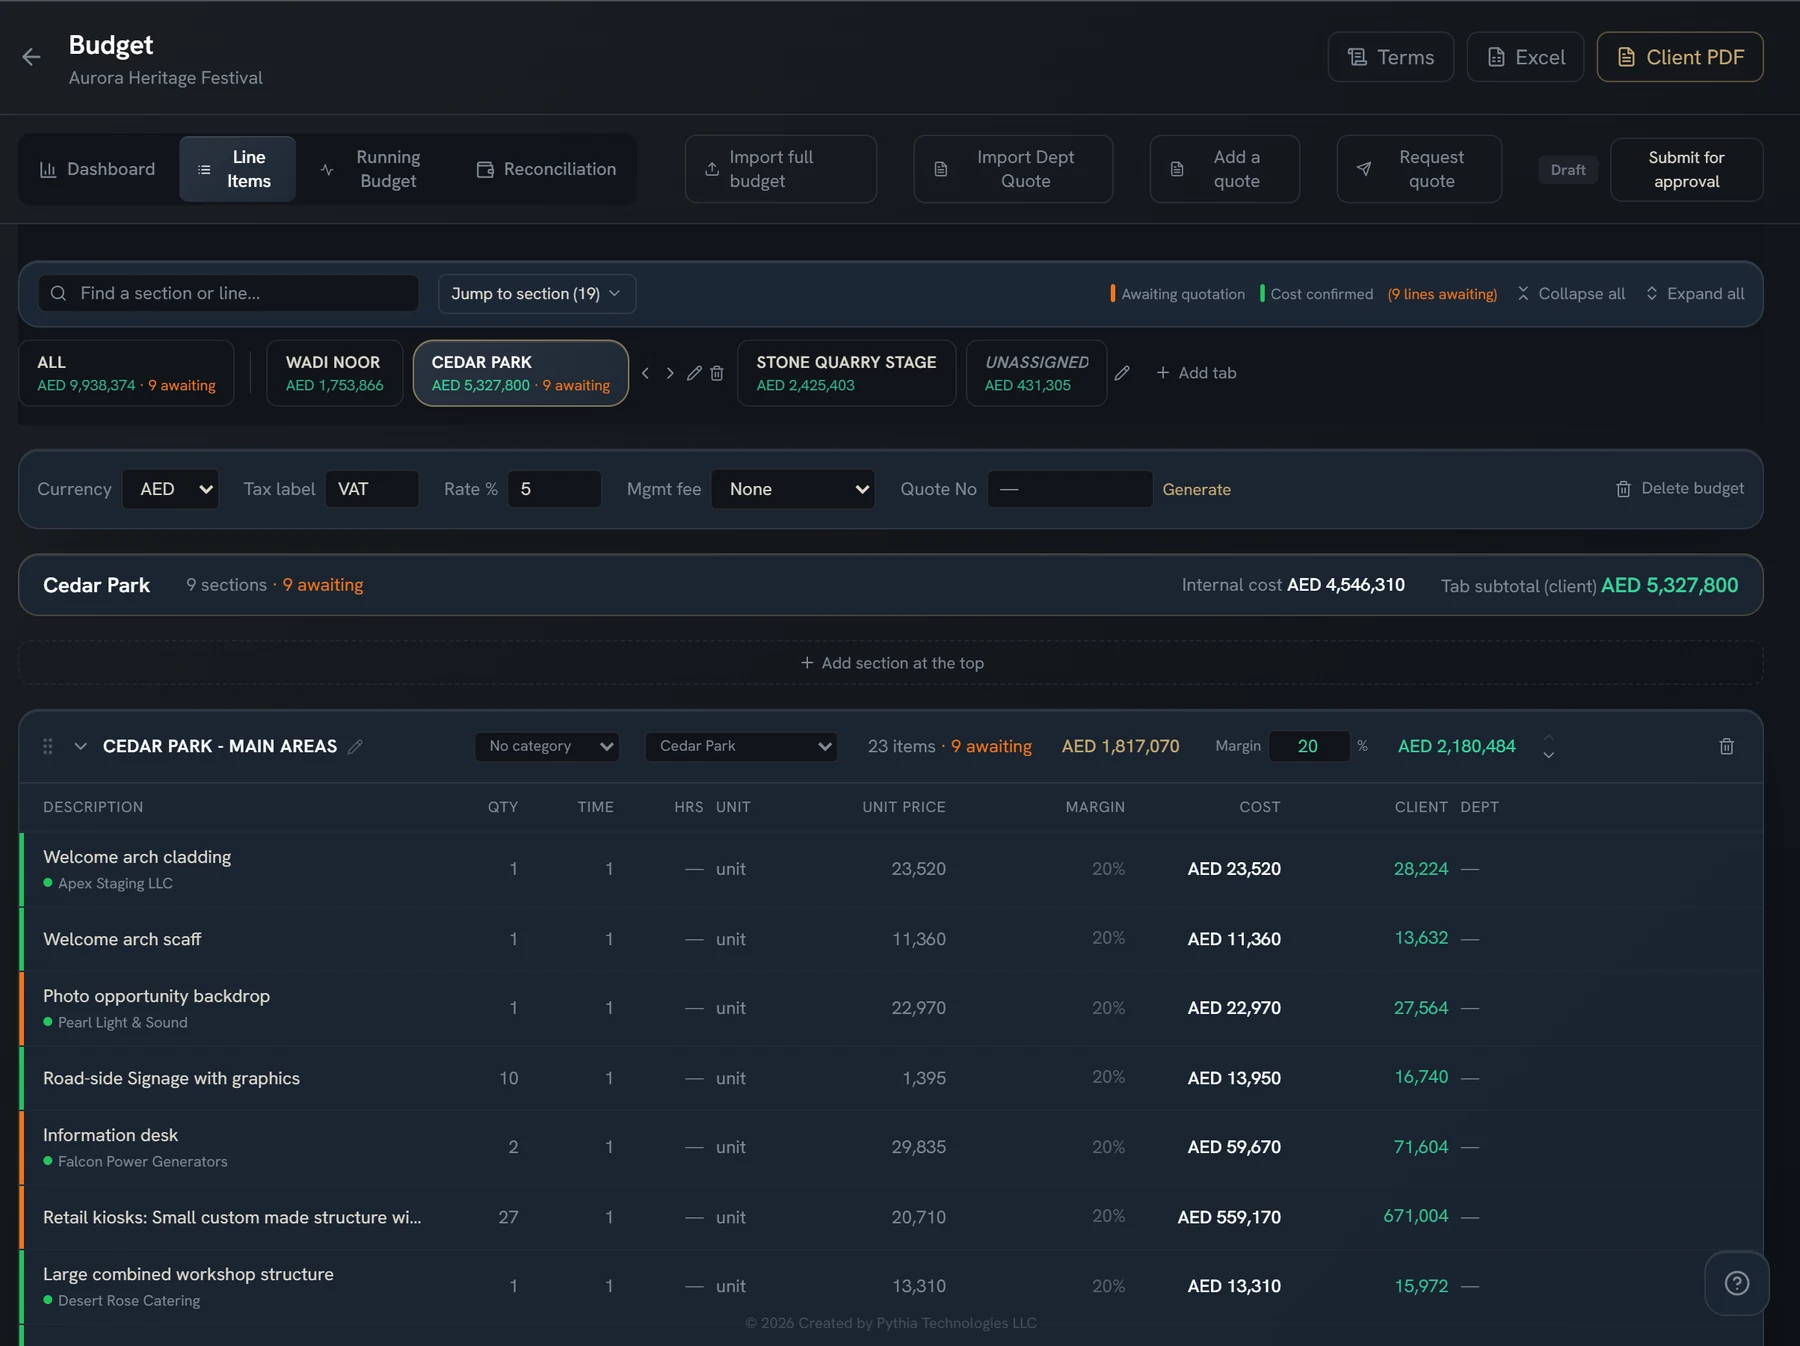Edit CEDAR PARK - MAIN AREAS section name
The height and width of the screenshot is (1346, 1800).
tap(355, 746)
